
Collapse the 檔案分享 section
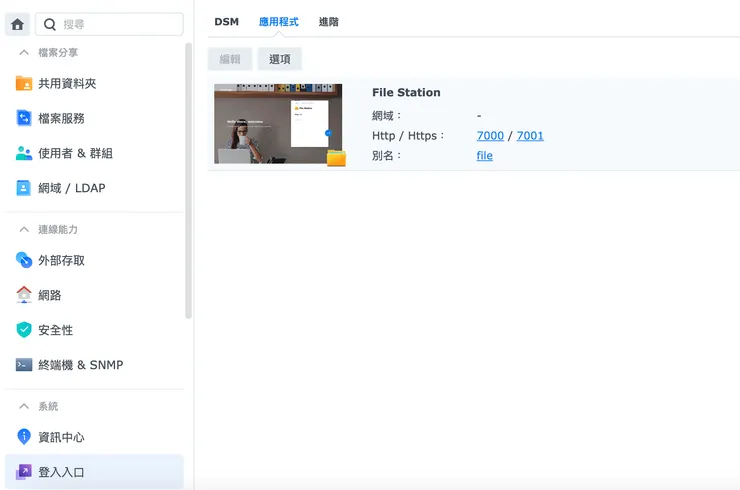click(24, 52)
